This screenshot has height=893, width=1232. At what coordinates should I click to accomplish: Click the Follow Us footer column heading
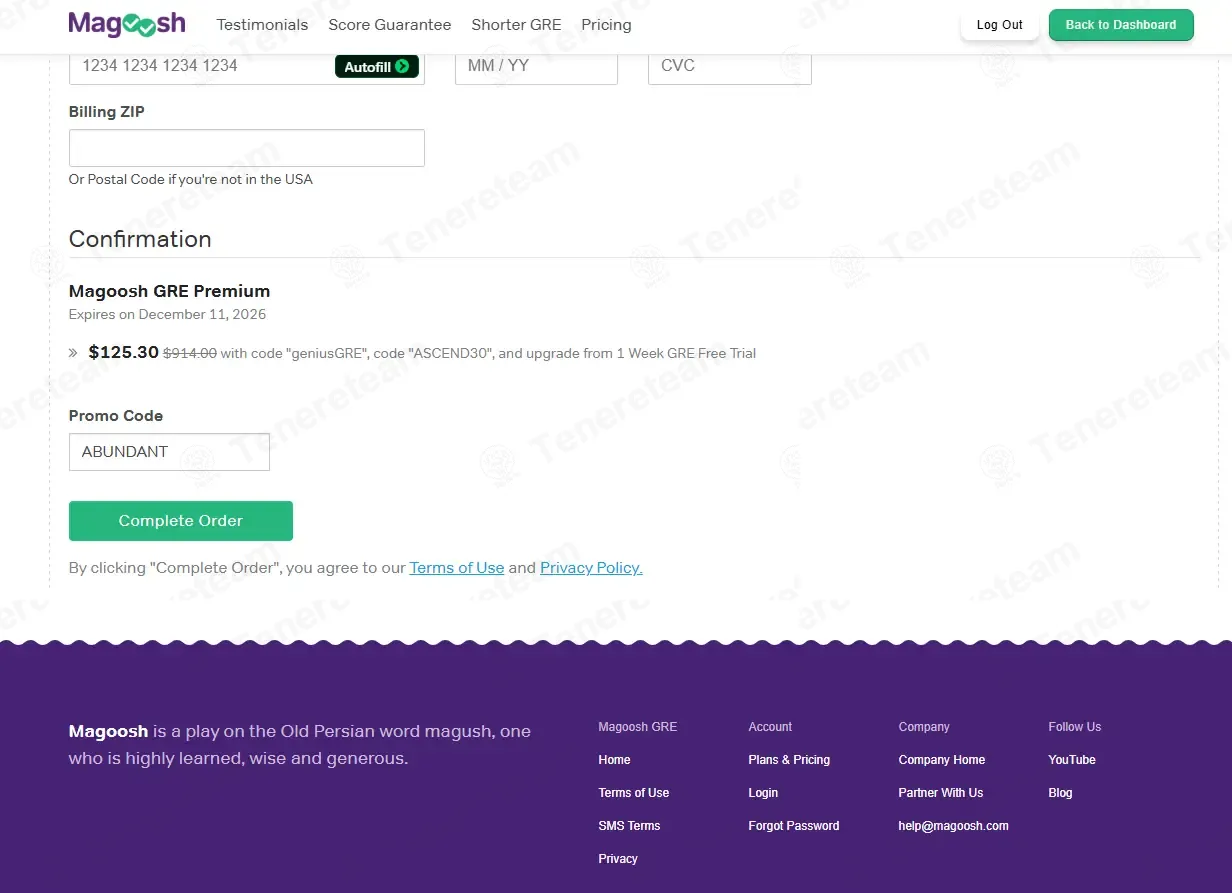[1075, 727]
